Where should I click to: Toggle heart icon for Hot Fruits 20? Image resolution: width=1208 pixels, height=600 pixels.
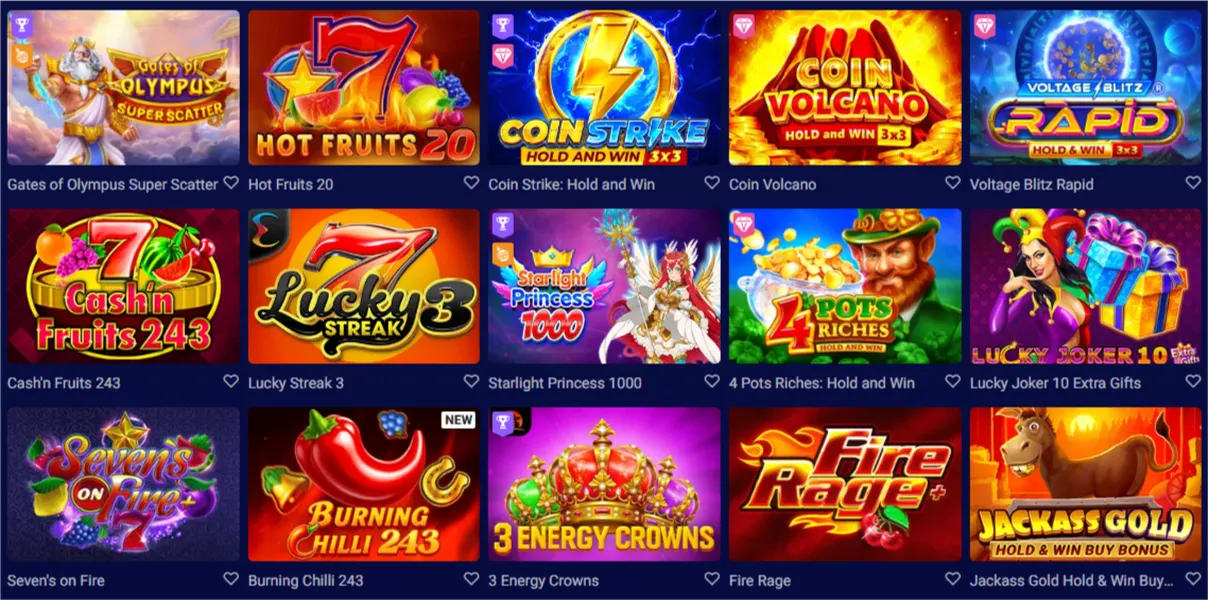tap(471, 183)
